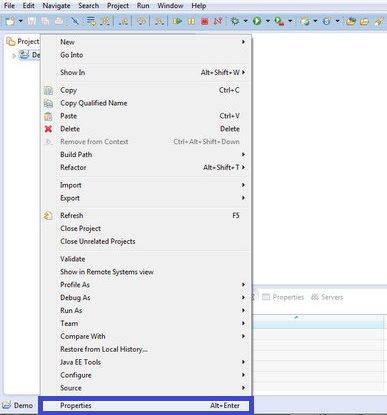Screen dimensions: 387x415
Task: Click the Debug bug toolbar icon
Action: point(235,21)
